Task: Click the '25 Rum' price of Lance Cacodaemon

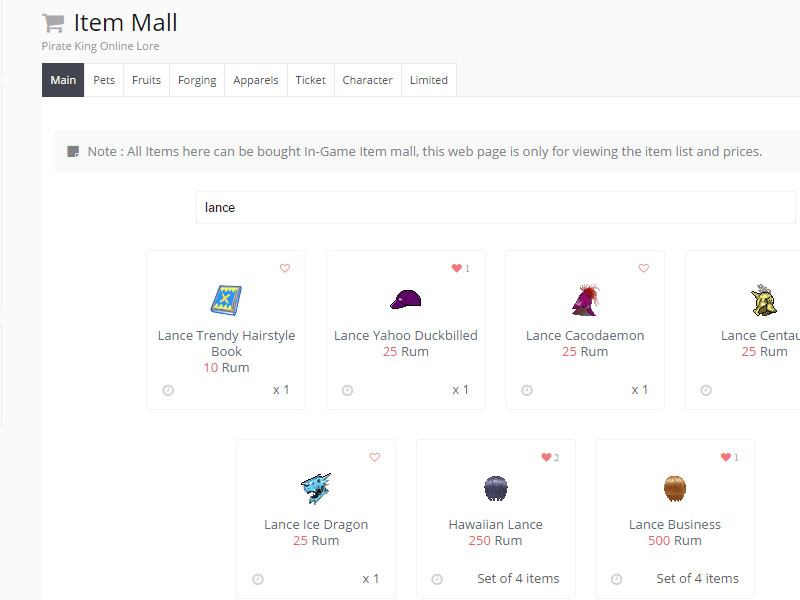Action: (x=585, y=352)
